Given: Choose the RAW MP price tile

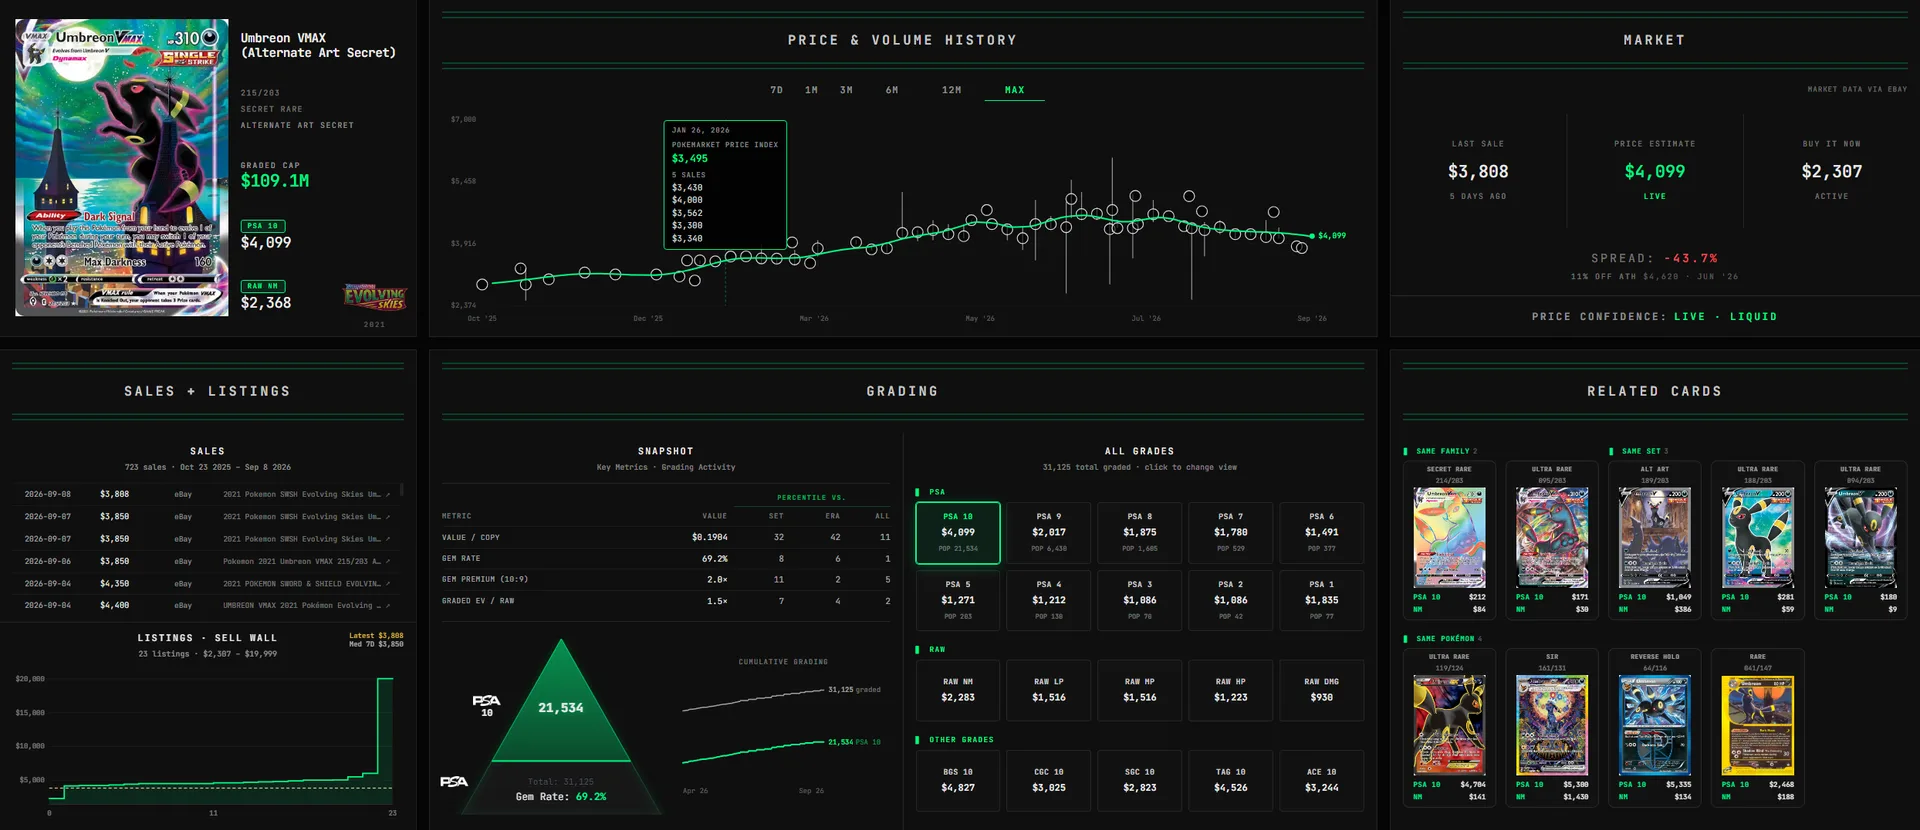Looking at the screenshot, I should click(x=1140, y=690).
